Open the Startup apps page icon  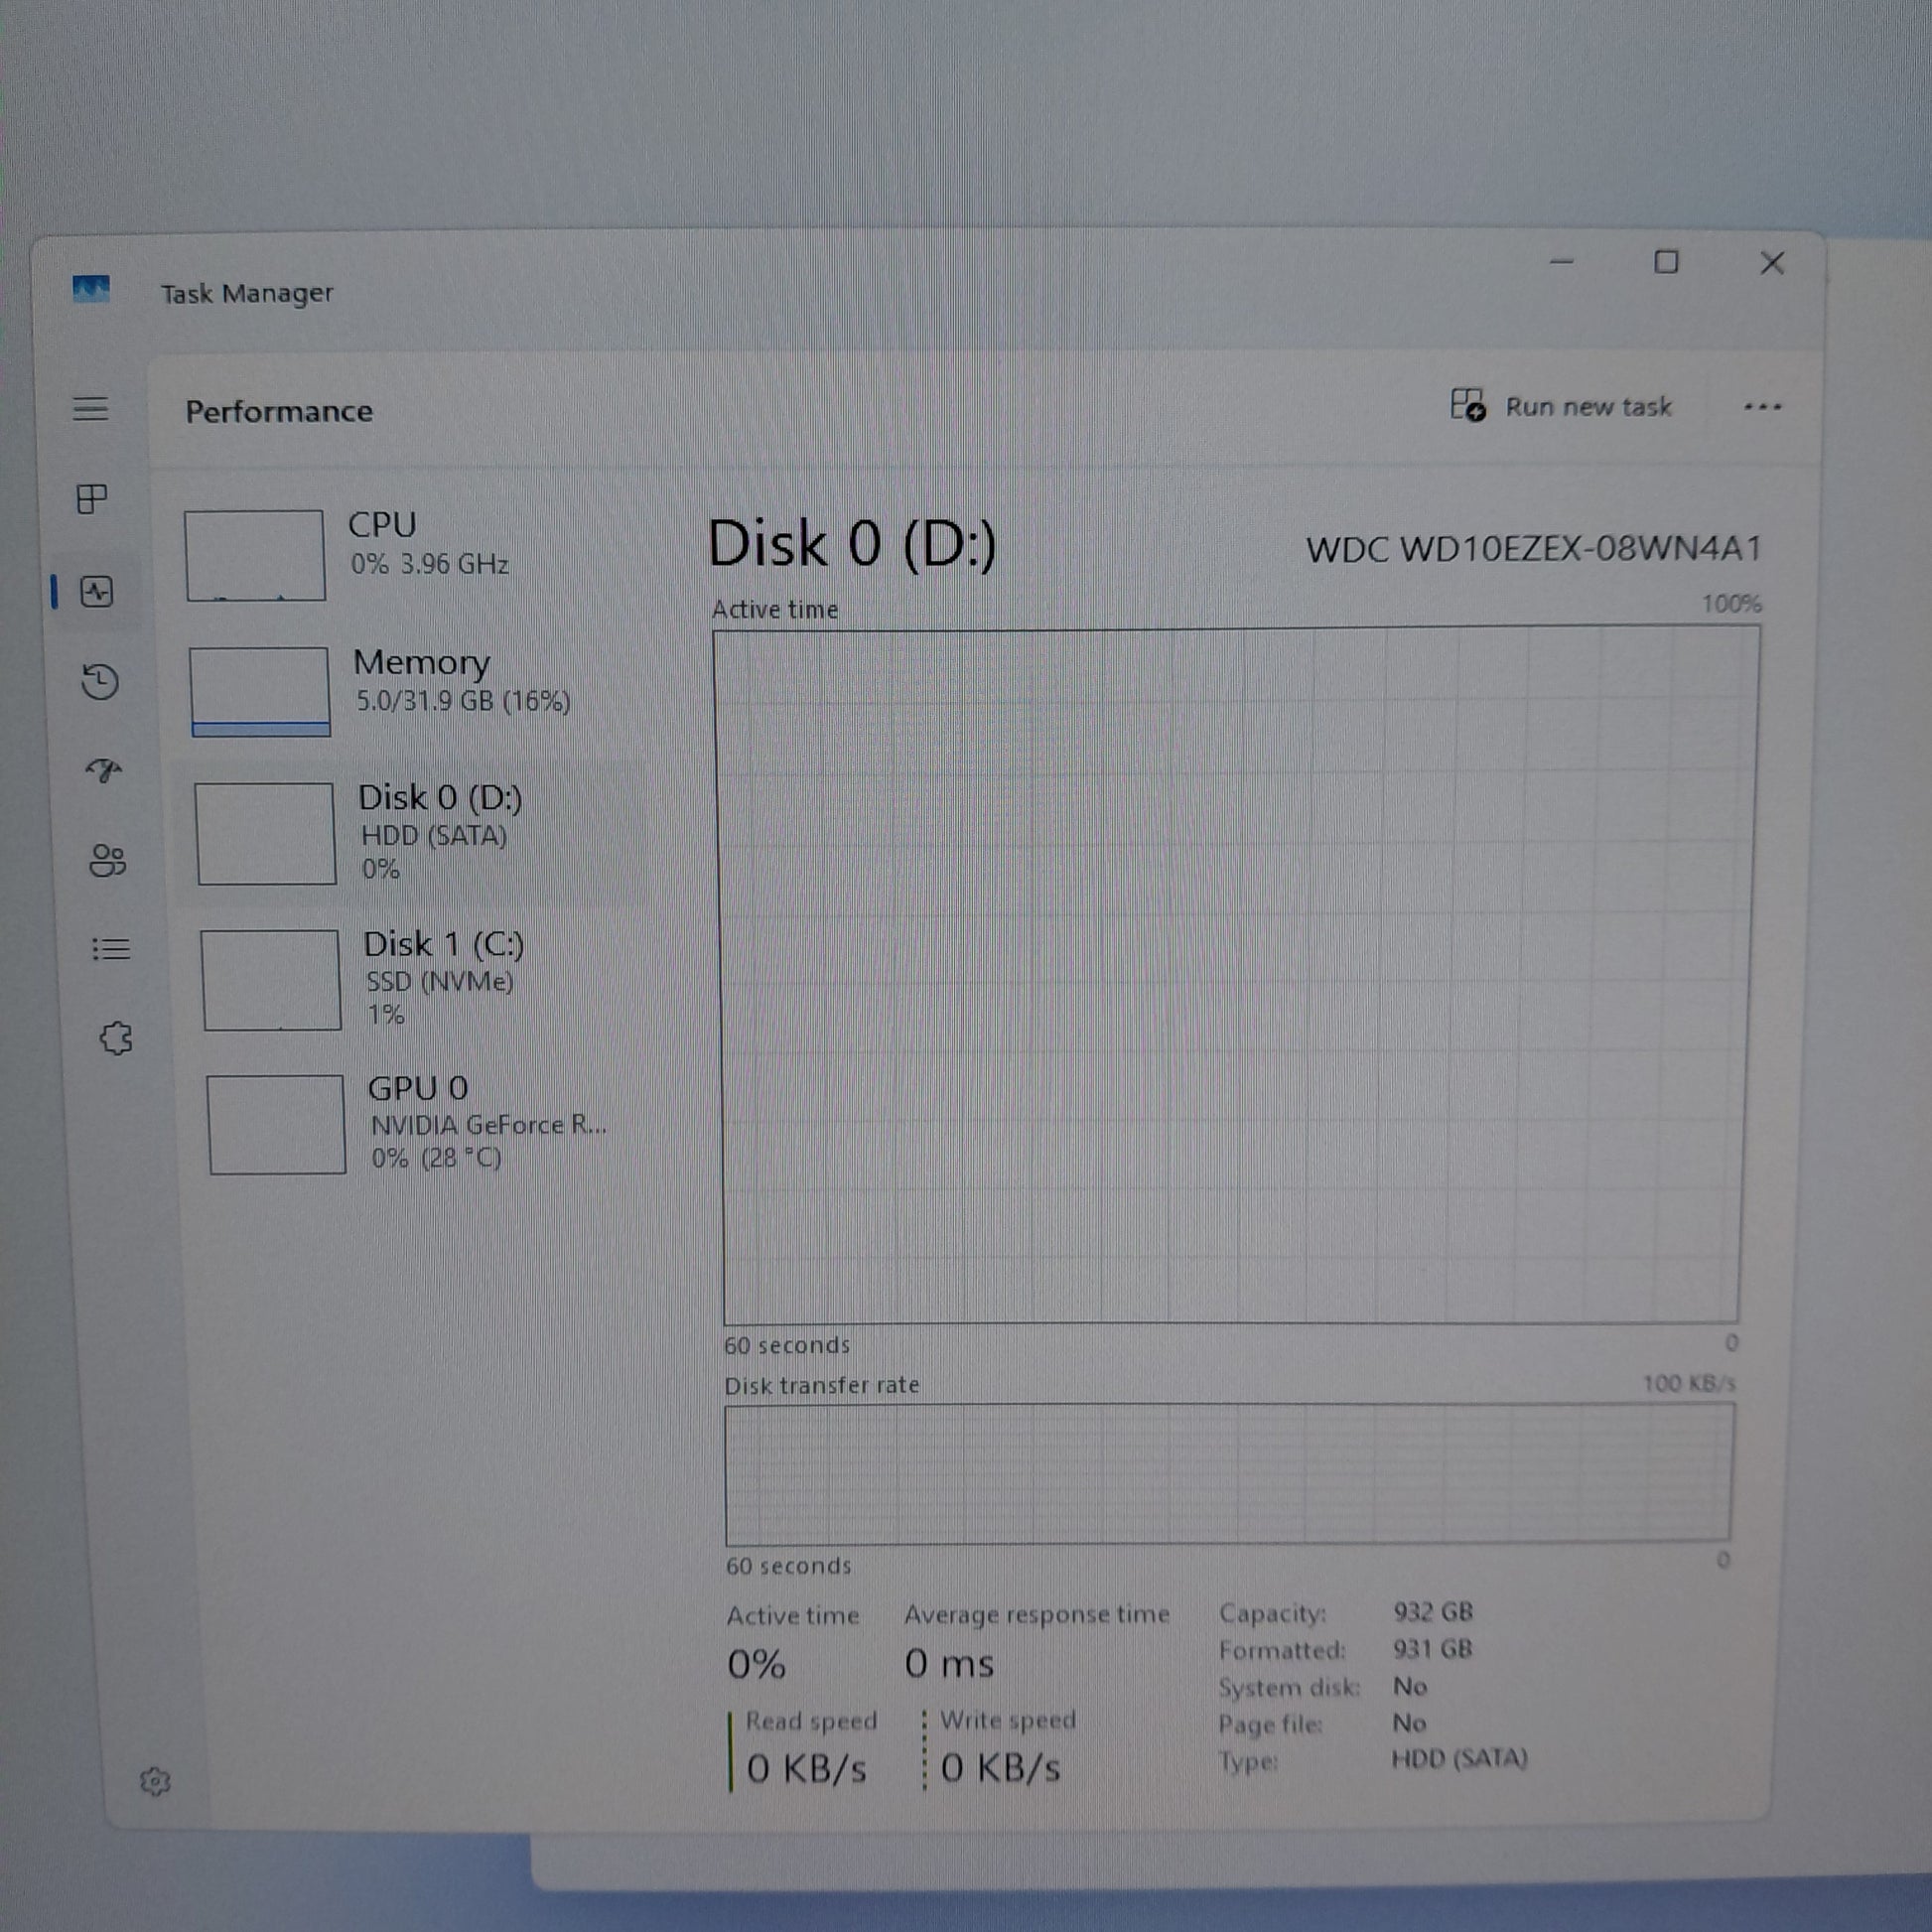tap(103, 770)
